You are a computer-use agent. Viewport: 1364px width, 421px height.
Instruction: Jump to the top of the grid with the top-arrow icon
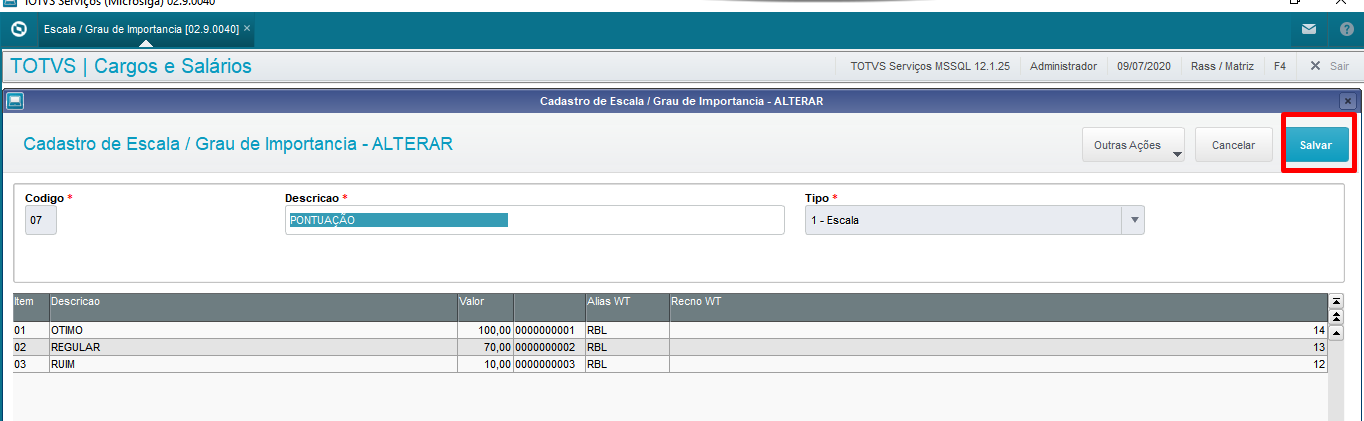(x=1336, y=301)
